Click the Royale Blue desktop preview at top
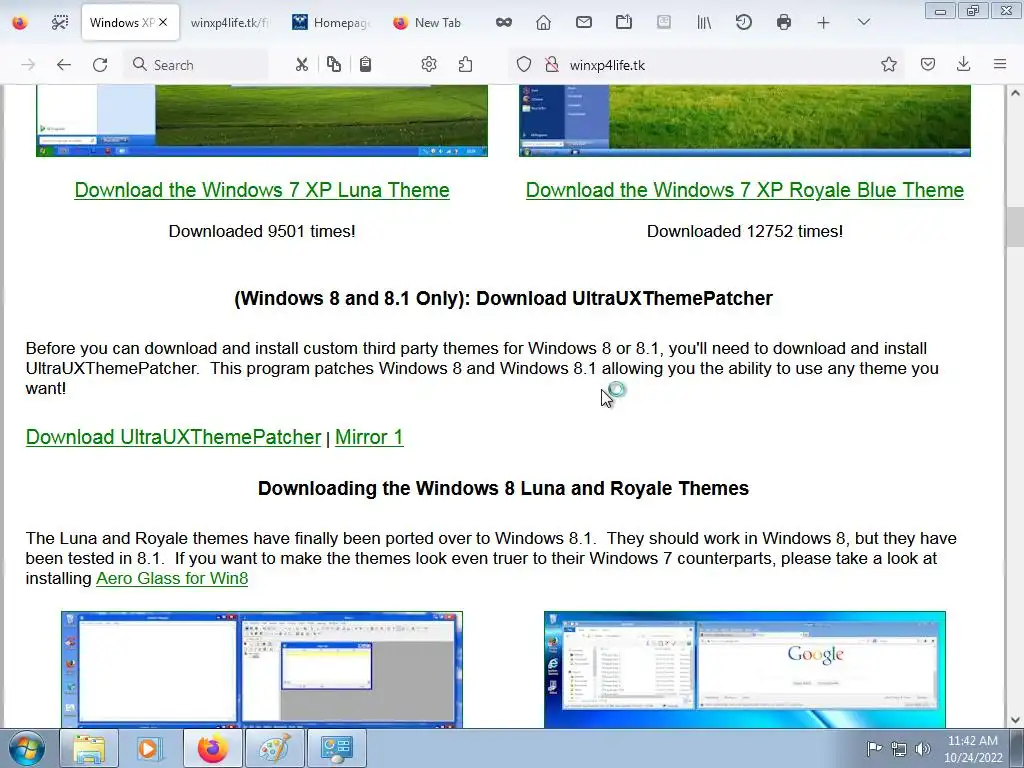The image size is (1024, 768). pyautogui.click(x=744, y=121)
